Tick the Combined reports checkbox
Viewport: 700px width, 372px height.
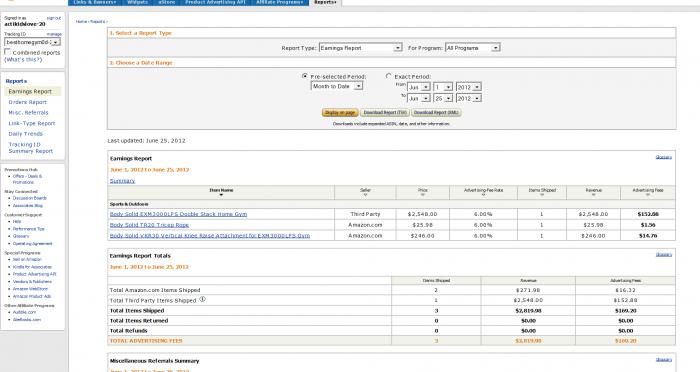tap(7, 52)
